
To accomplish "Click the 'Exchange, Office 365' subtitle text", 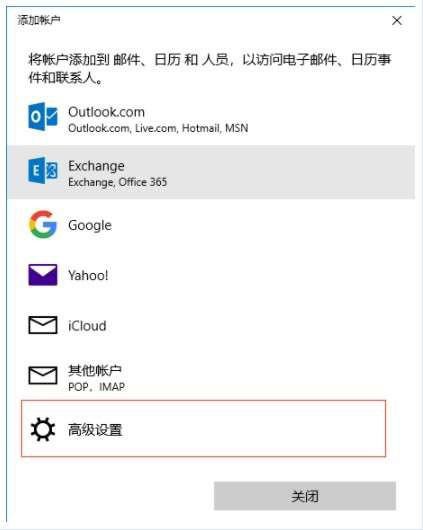I will click(117, 182).
